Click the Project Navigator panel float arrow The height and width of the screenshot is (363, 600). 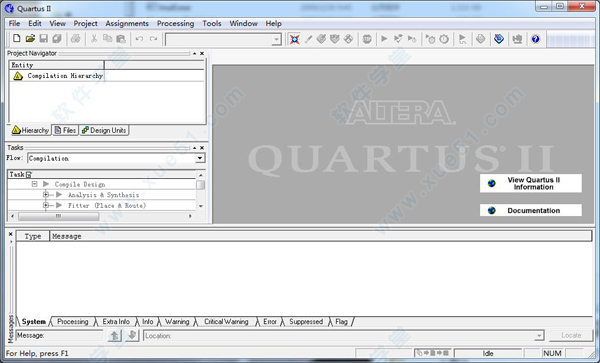coord(194,54)
